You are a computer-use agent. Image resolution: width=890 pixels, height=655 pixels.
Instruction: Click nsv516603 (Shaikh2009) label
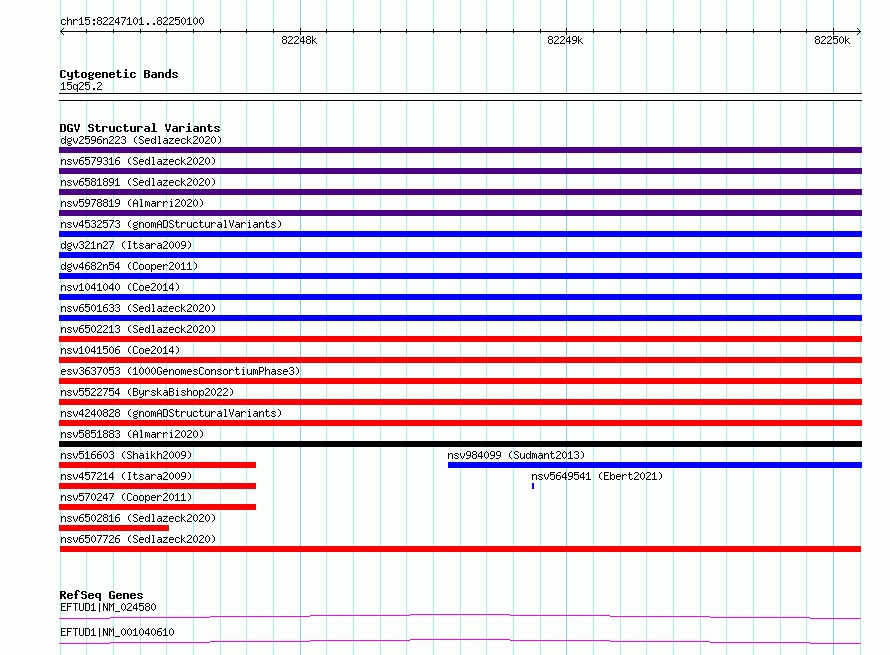[126, 455]
